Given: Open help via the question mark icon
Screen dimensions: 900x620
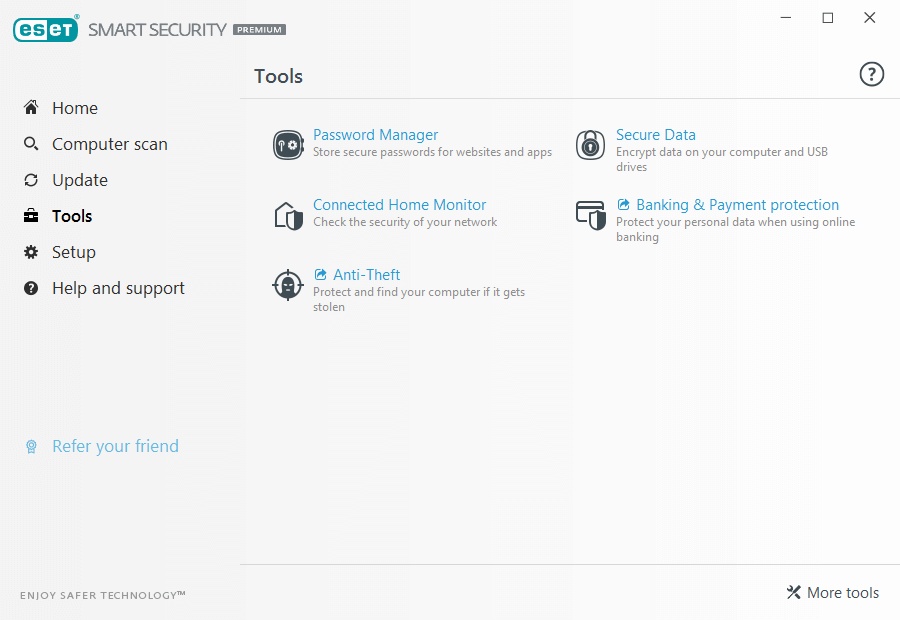Looking at the screenshot, I should pyautogui.click(x=872, y=74).
